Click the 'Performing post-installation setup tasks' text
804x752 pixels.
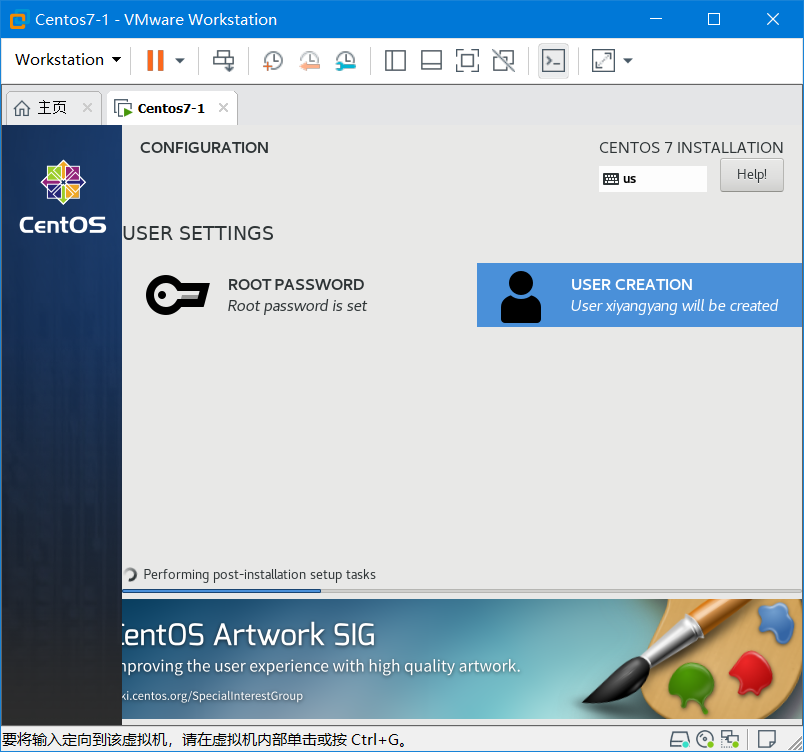[x=259, y=575]
